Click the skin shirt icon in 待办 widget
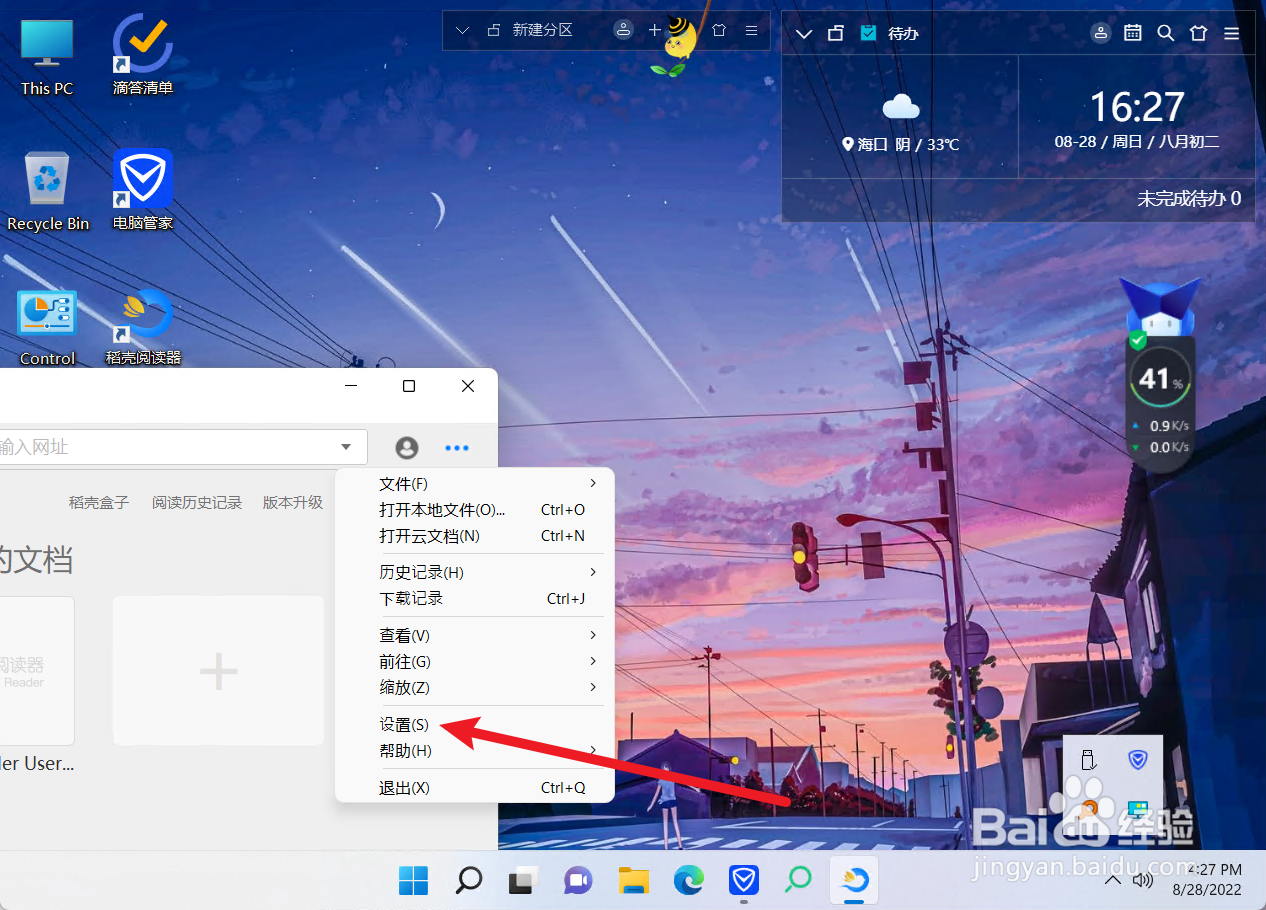Screen dimensions: 1266x910 [x=1199, y=33]
